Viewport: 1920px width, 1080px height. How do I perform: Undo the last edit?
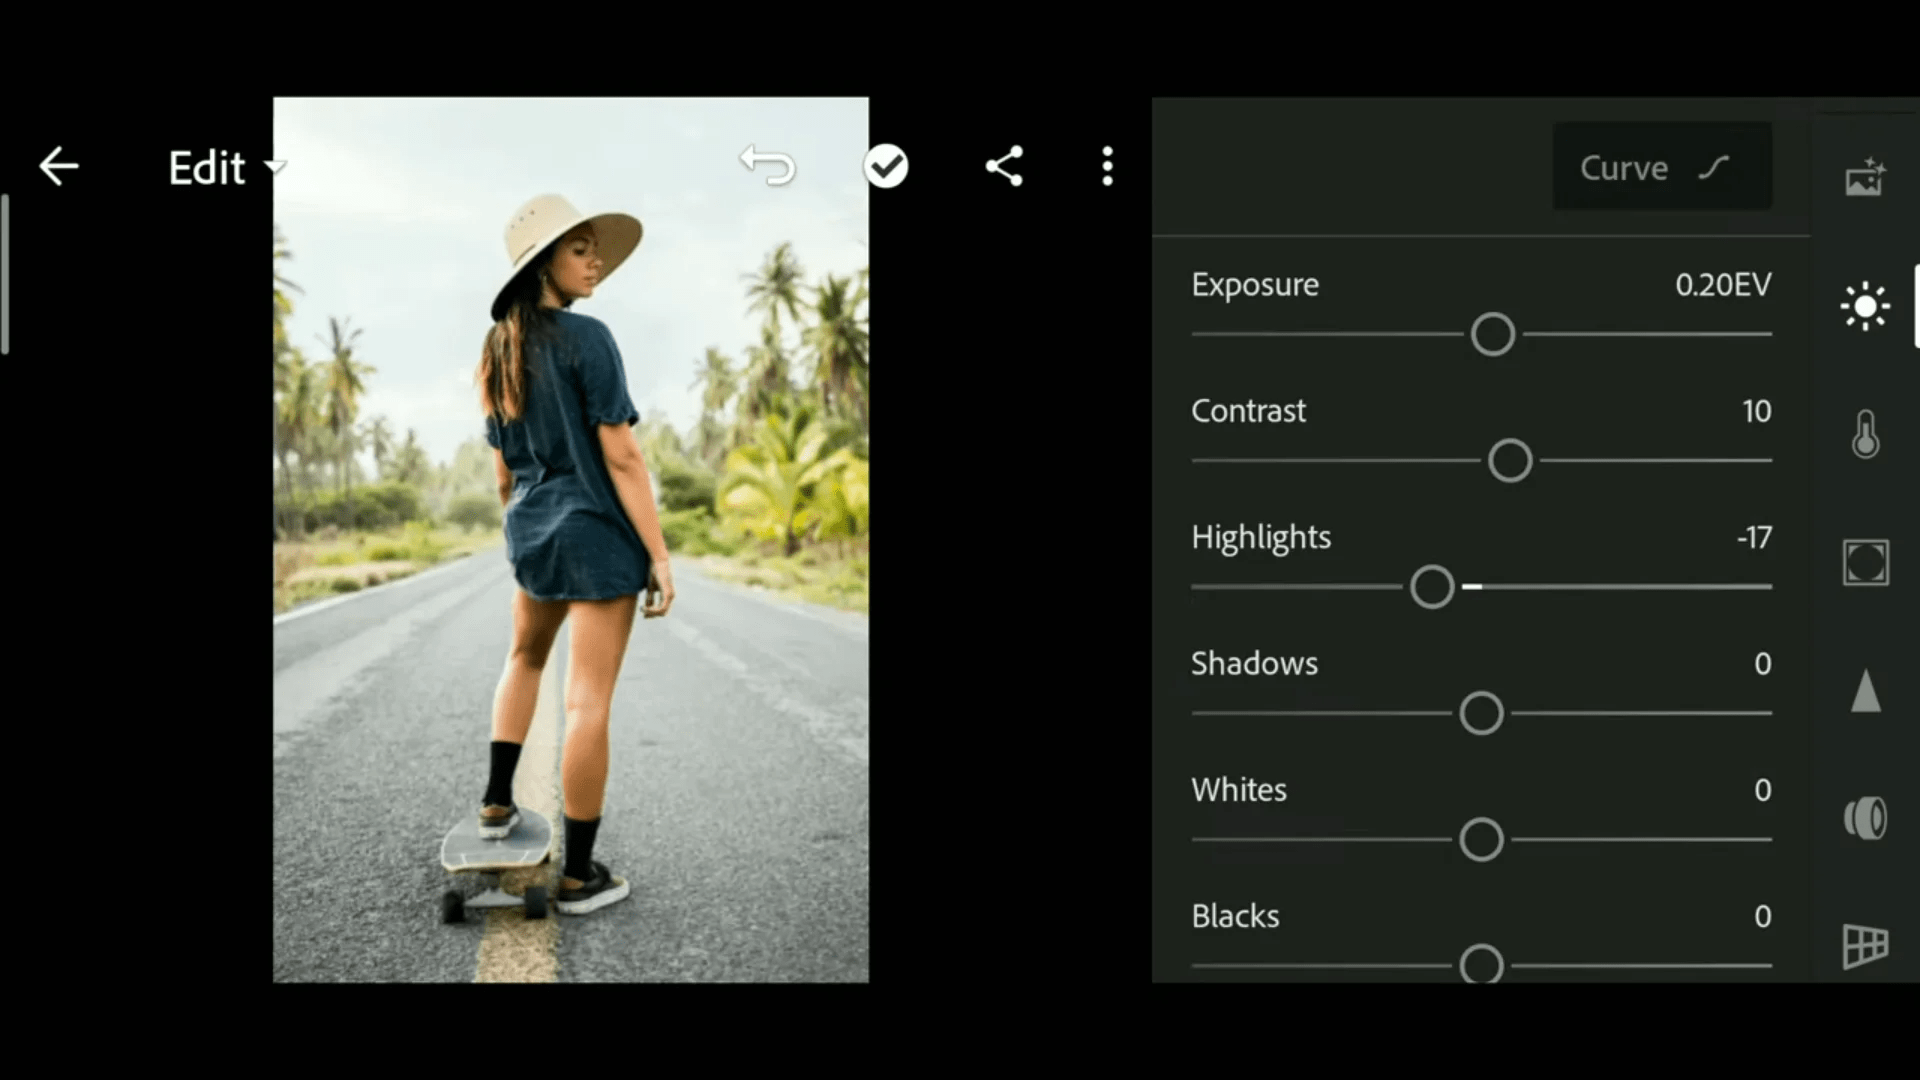point(767,166)
